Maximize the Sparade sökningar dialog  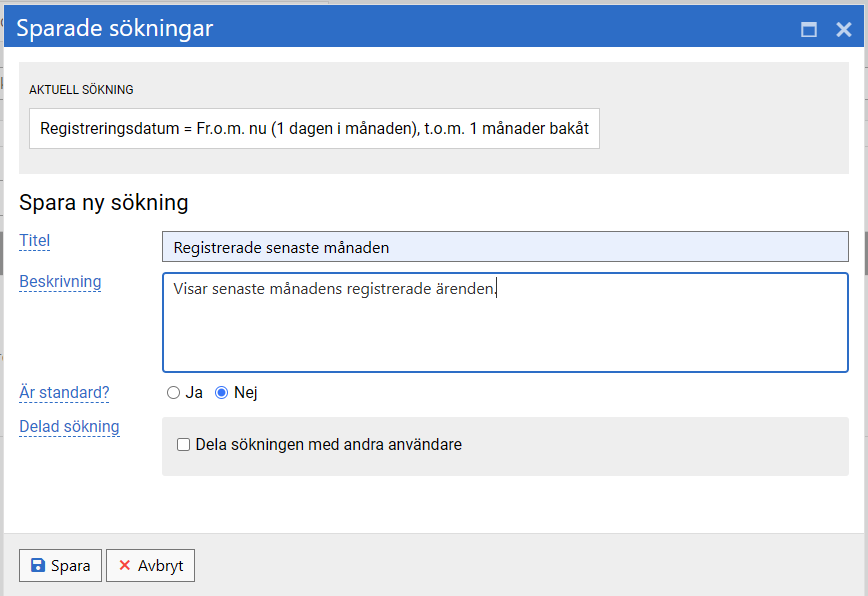click(809, 29)
